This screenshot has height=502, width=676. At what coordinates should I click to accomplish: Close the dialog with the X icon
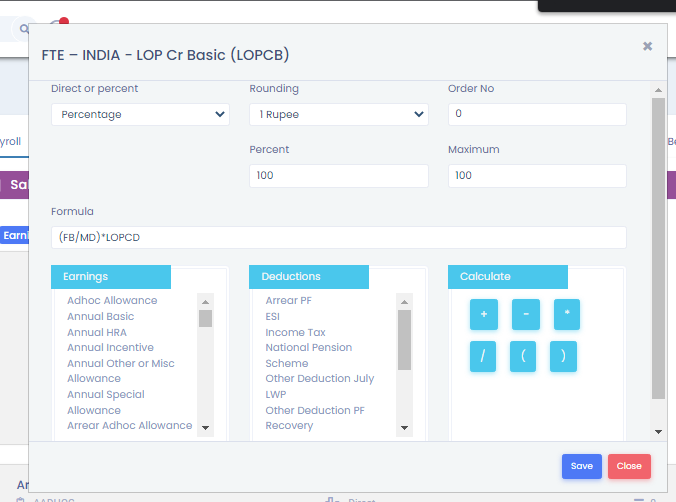(x=647, y=46)
